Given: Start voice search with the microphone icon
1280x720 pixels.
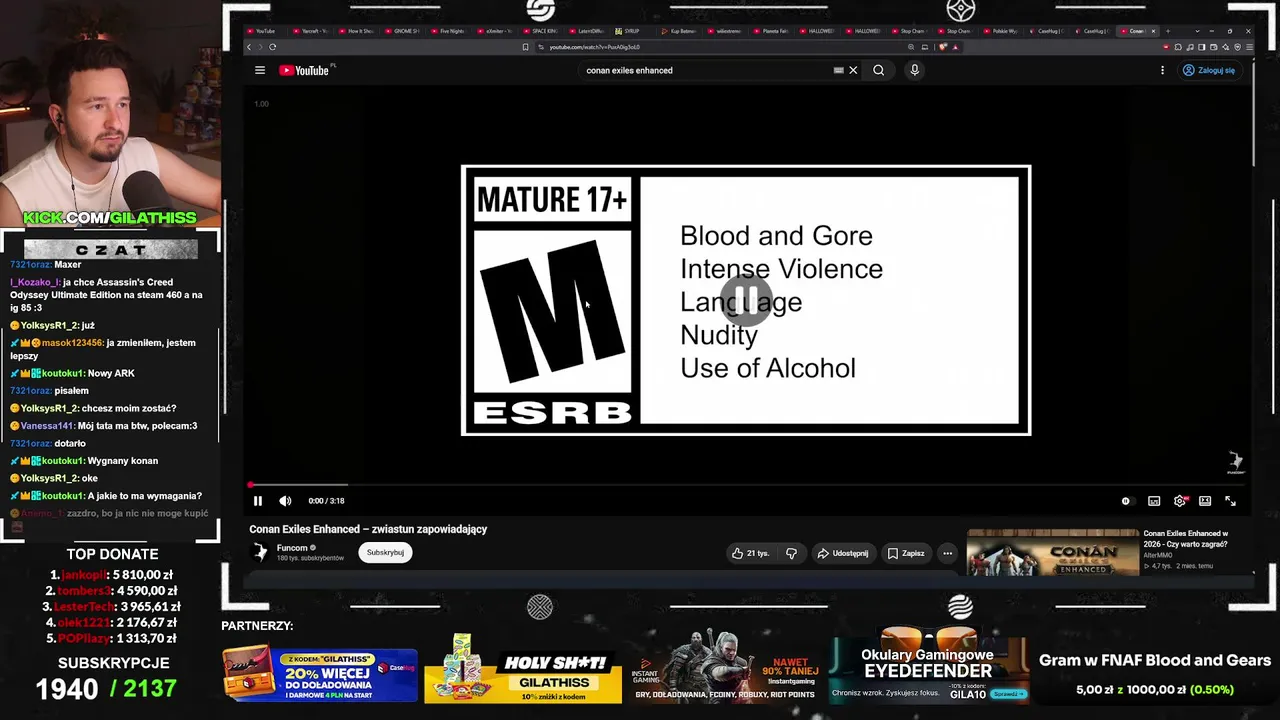Looking at the screenshot, I should click(914, 70).
